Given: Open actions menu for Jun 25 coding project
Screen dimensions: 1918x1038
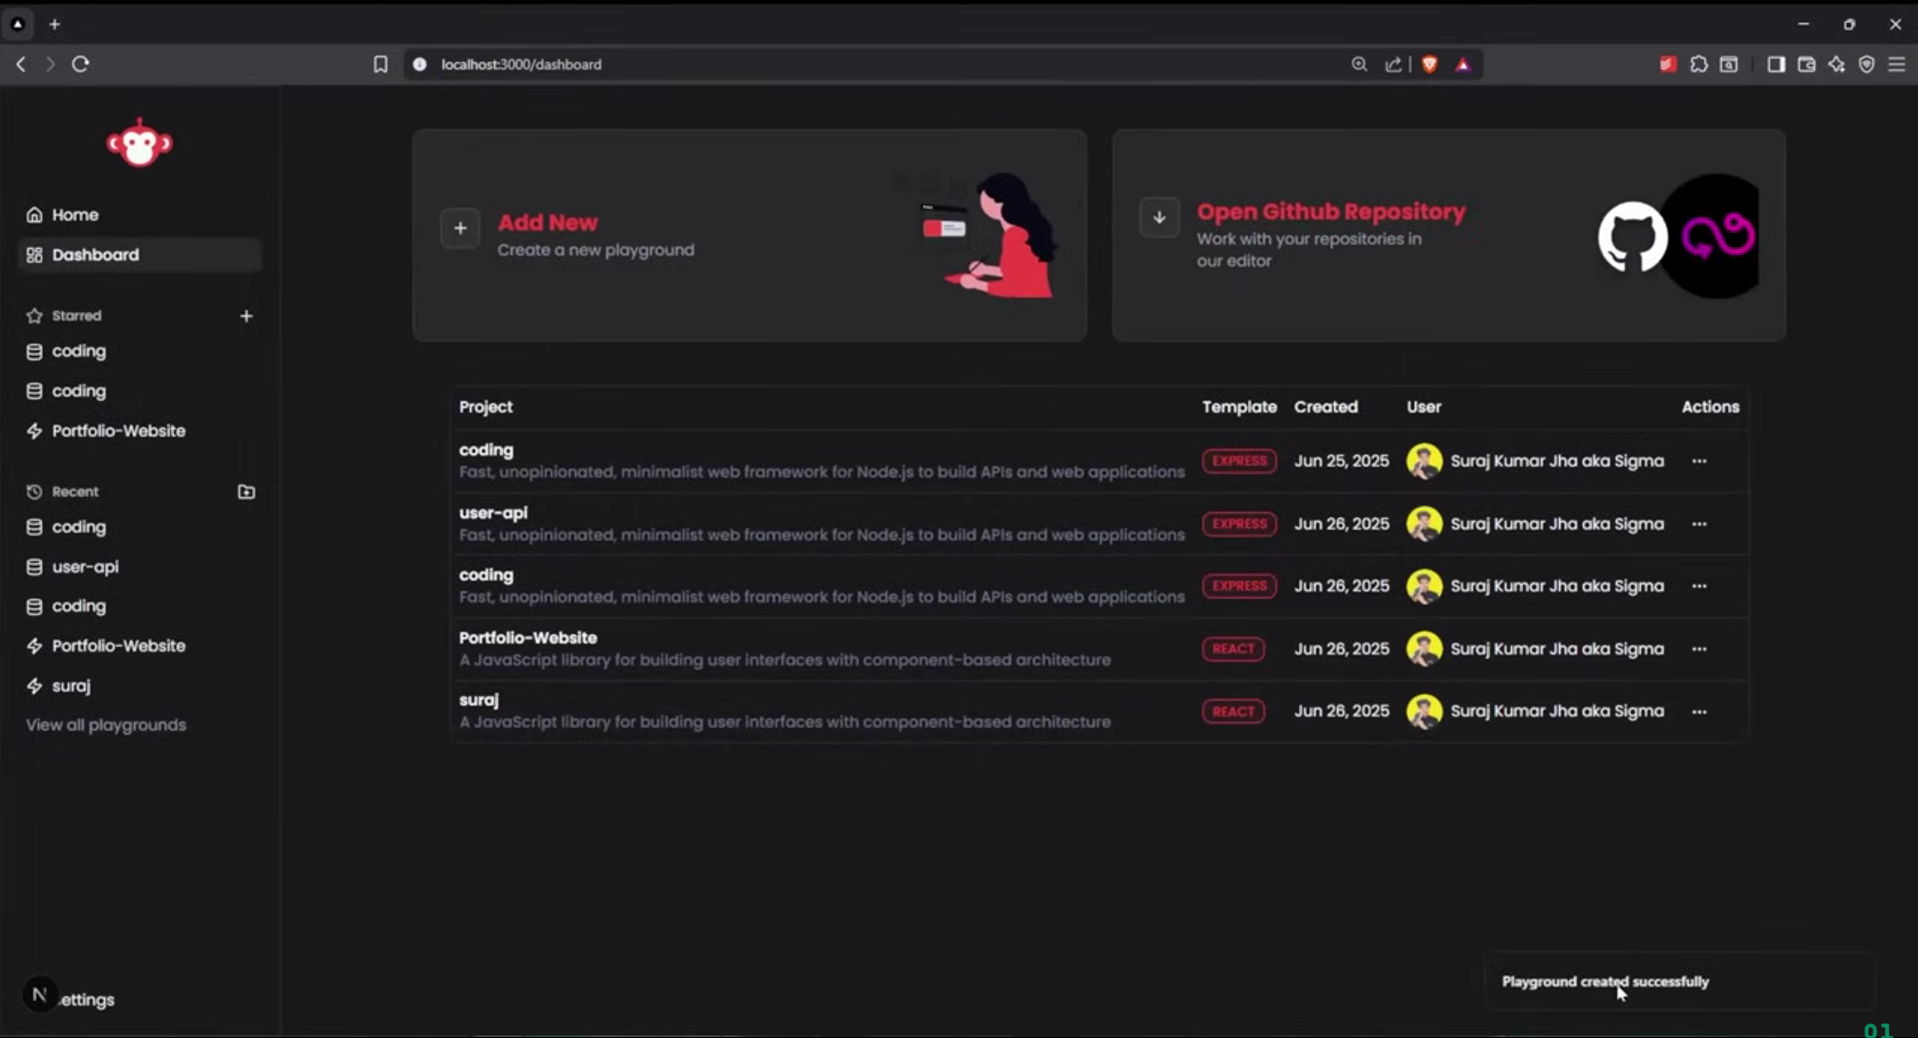Looking at the screenshot, I should coord(1699,461).
